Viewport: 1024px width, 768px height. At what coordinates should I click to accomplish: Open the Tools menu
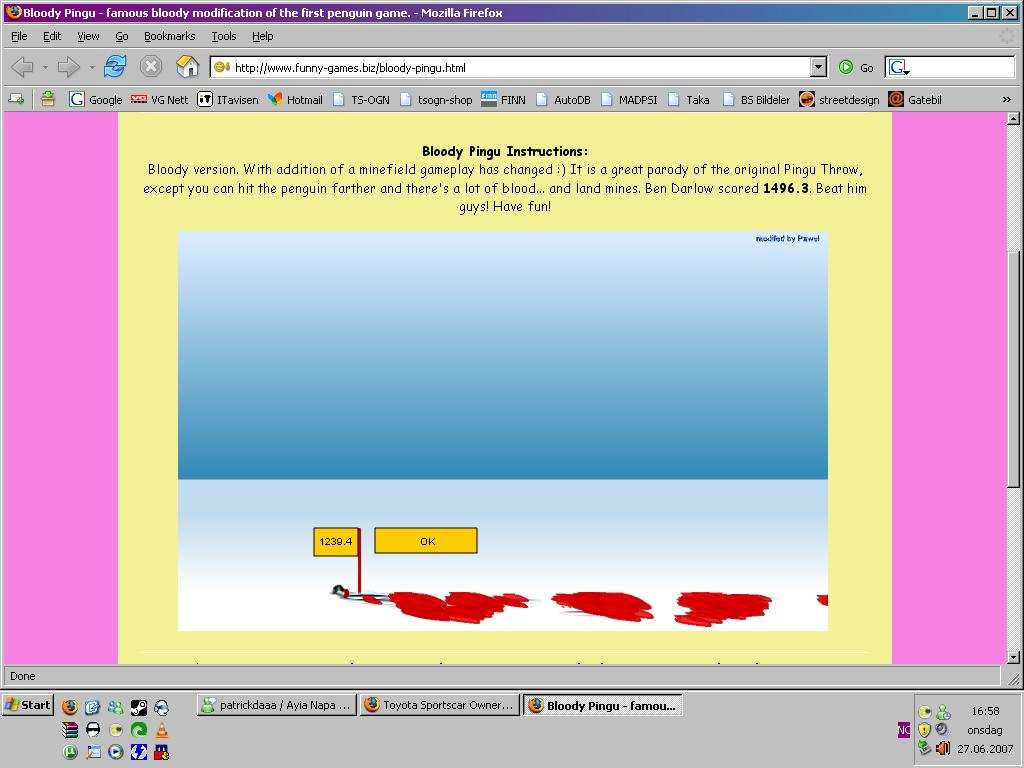[223, 36]
